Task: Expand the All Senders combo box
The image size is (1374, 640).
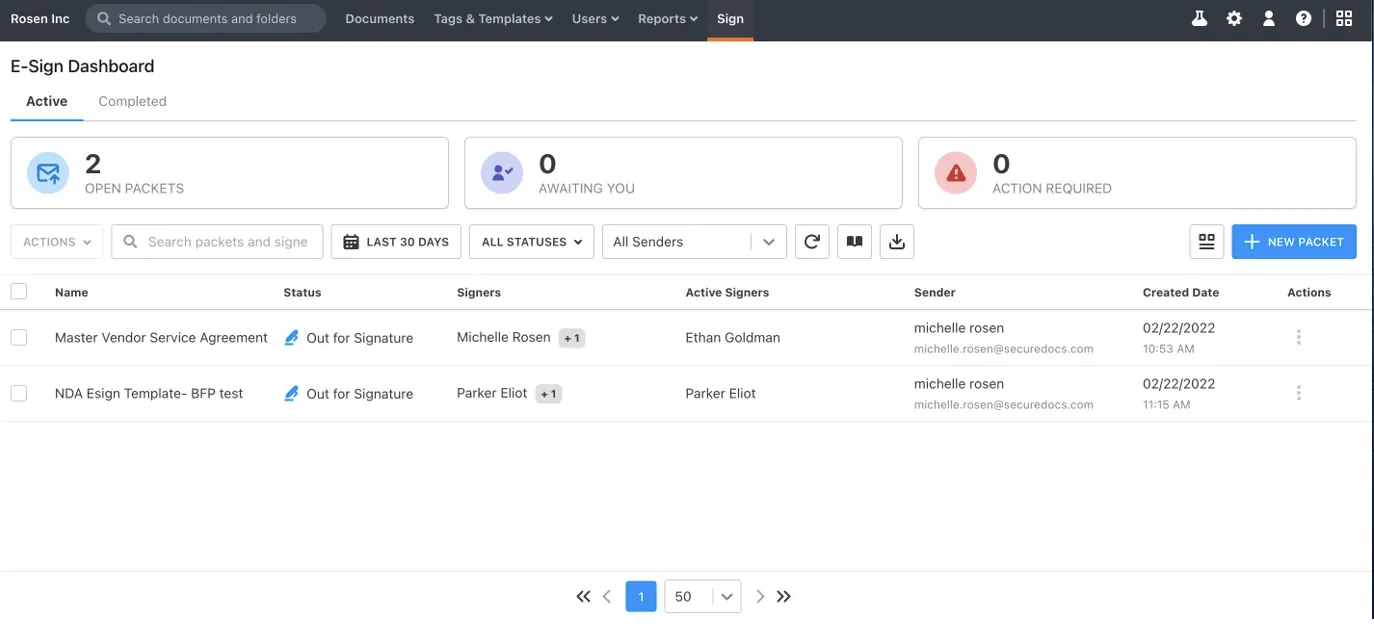Action: [x=694, y=242]
